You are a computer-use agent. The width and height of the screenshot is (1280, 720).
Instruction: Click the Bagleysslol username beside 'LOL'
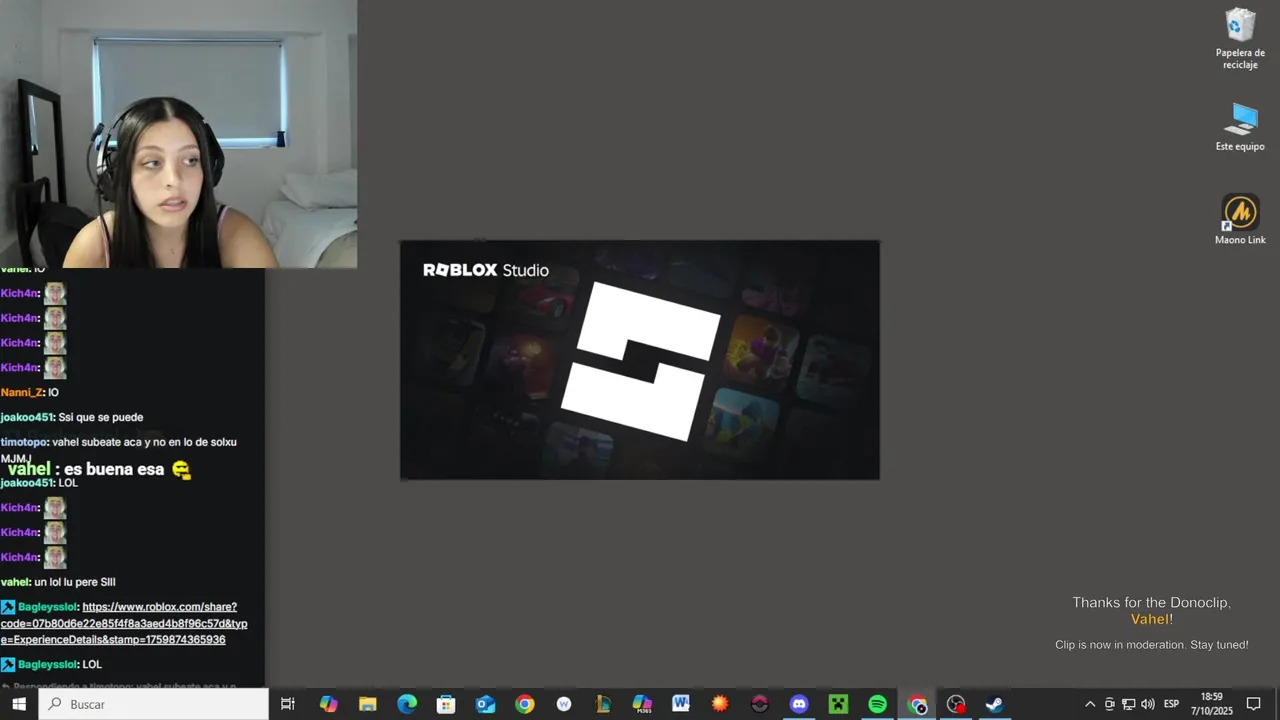(47, 664)
